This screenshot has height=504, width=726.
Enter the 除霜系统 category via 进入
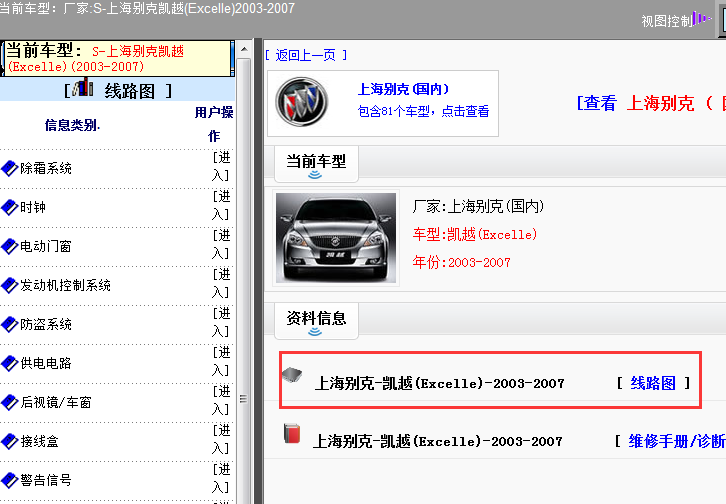pos(221,166)
